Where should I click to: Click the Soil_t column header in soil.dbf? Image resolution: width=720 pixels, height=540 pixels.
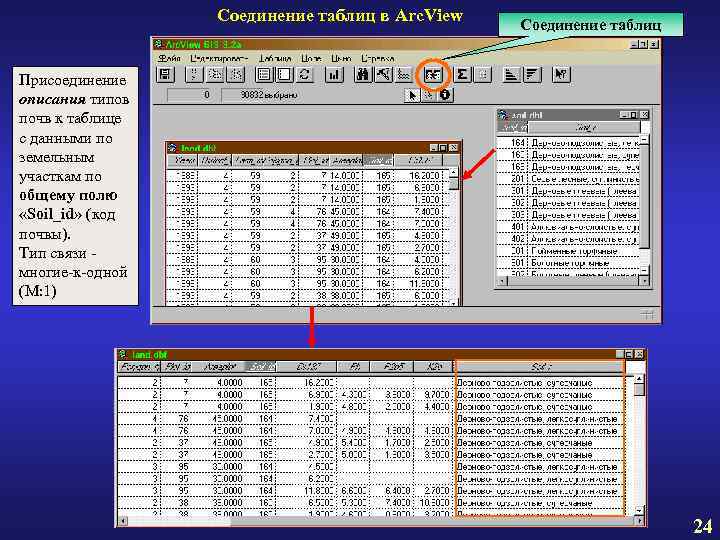[x=584, y=127]
